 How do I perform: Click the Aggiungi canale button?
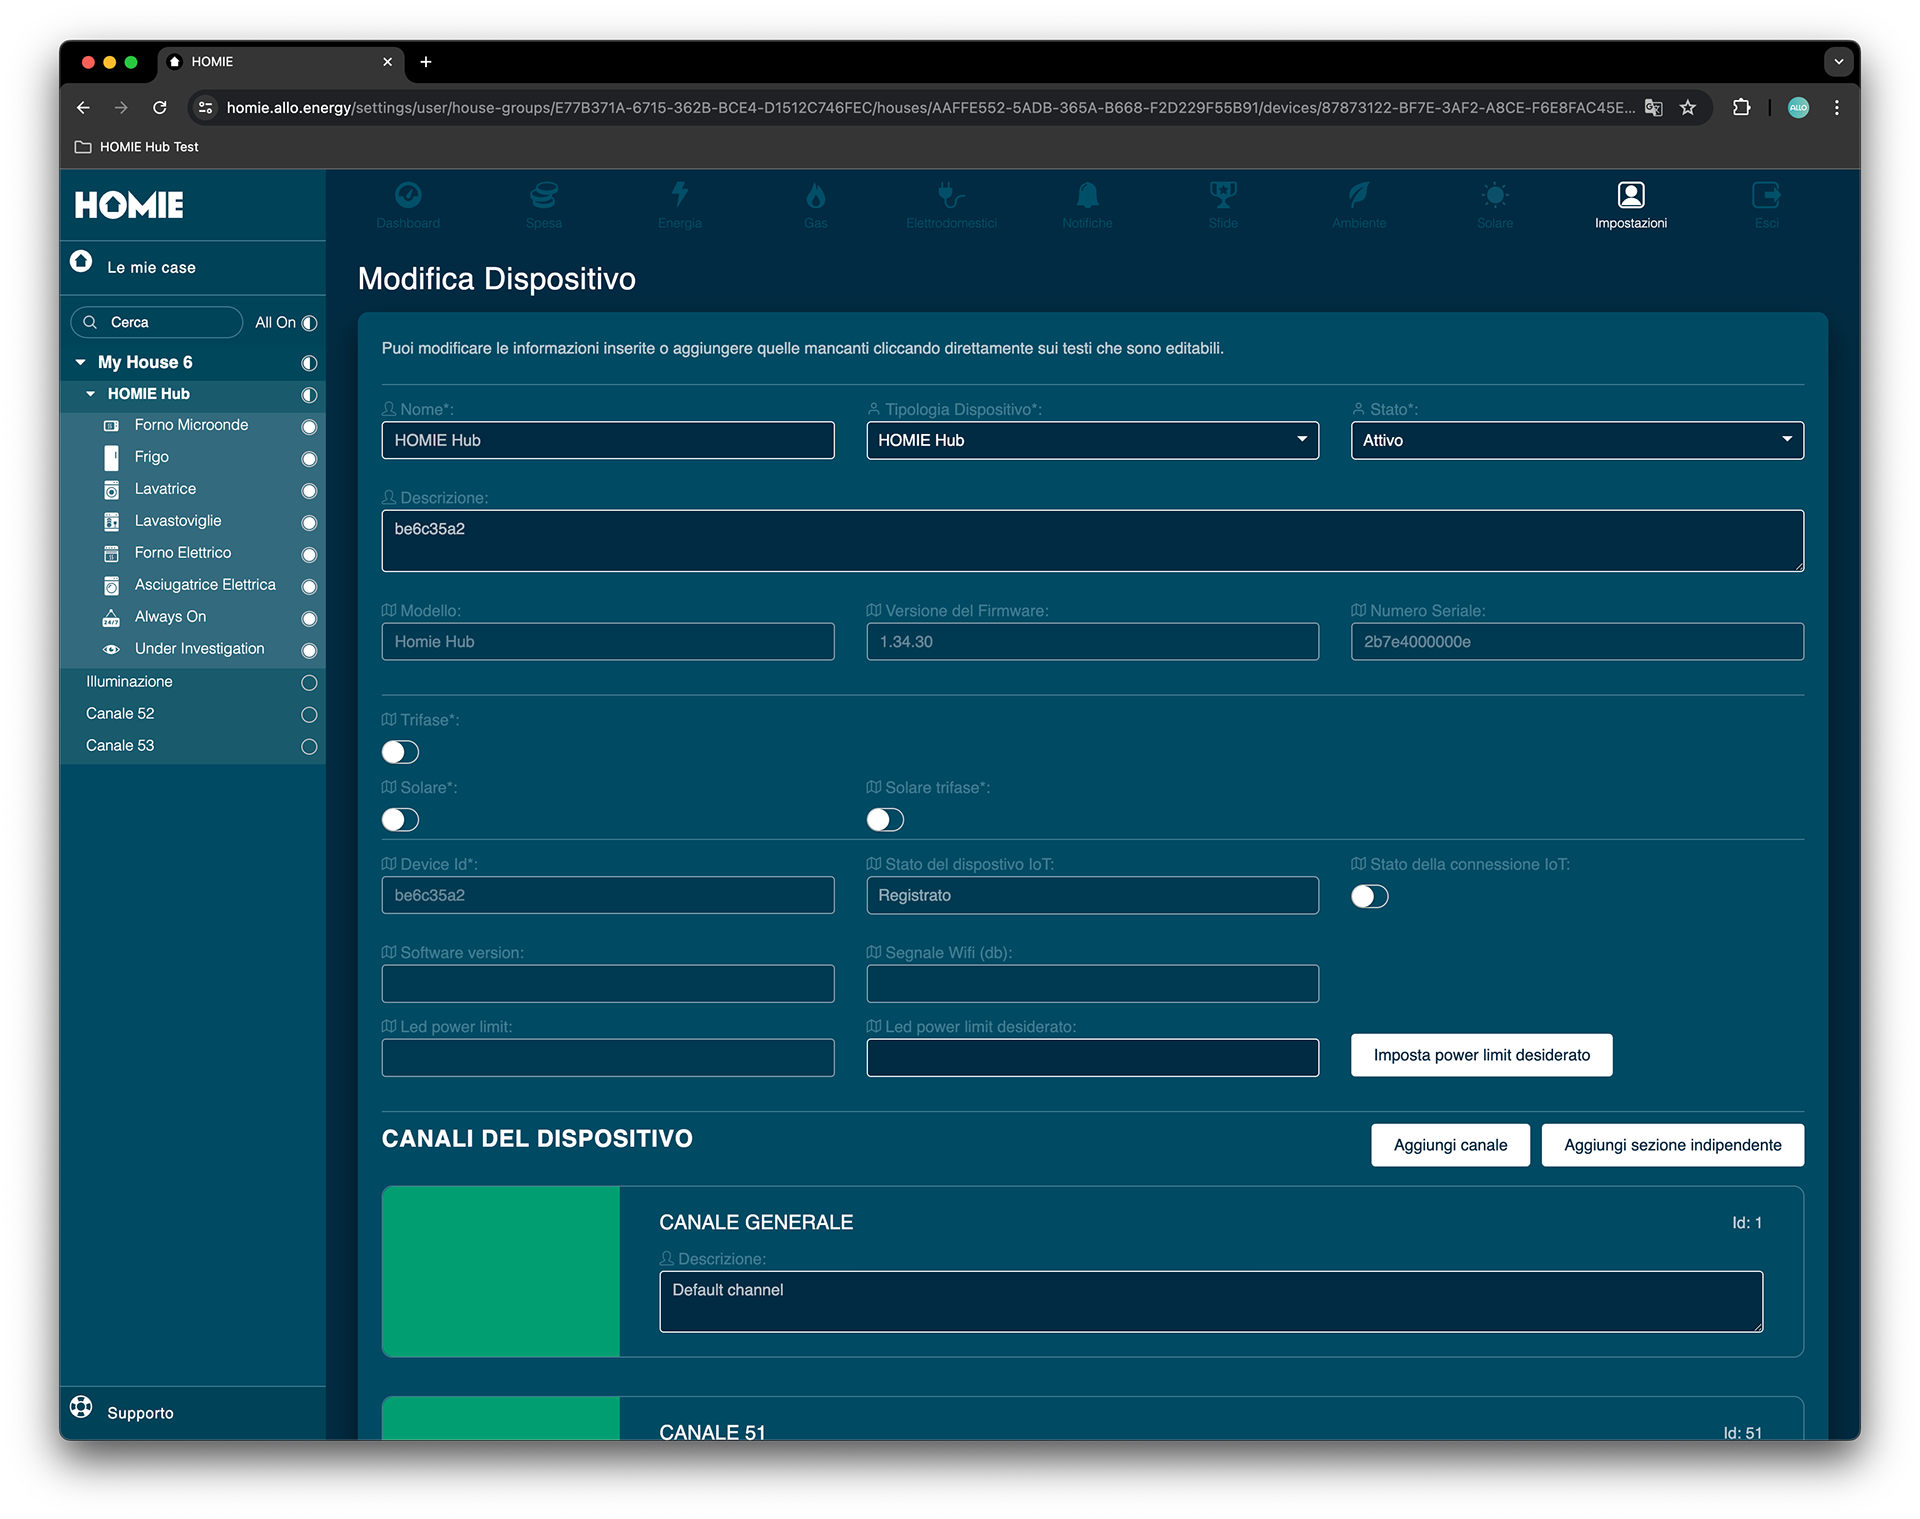1450,1145
